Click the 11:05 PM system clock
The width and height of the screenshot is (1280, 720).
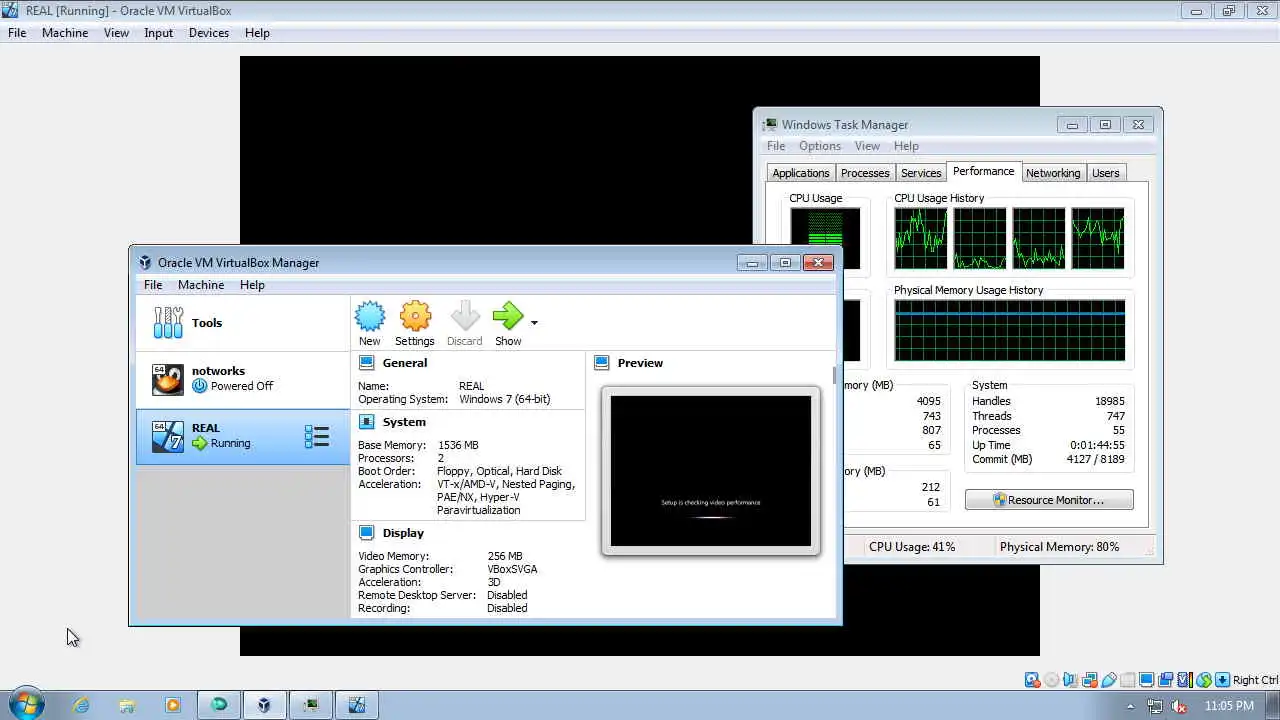(x=1229, y=706)
